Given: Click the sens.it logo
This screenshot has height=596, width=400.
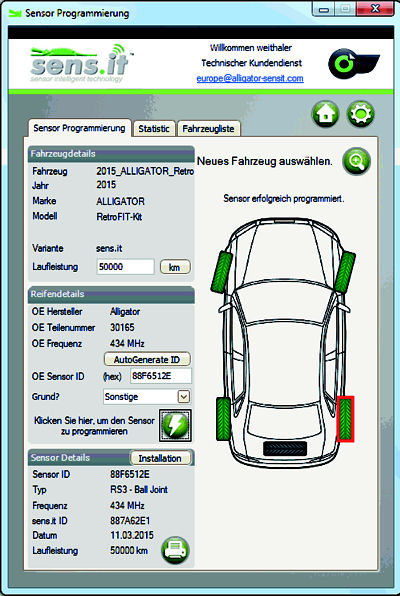Looking at the screenshot, I should [81, 63].
